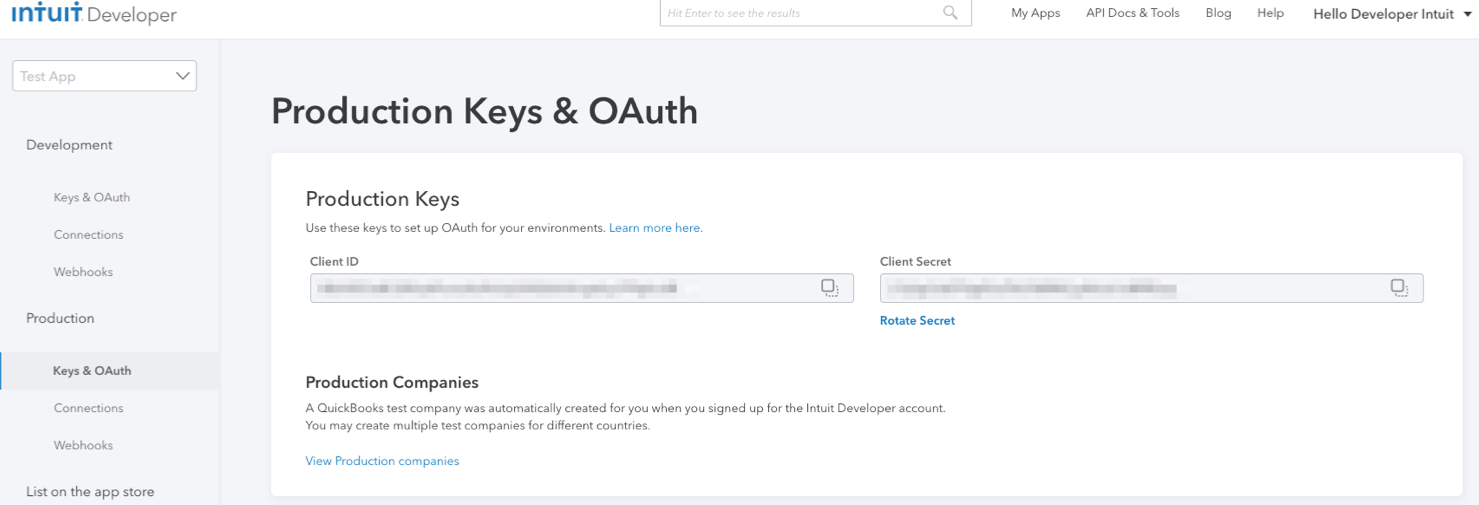
Task: Select Keys & OAuth under Development
Action: click(92, 197)
